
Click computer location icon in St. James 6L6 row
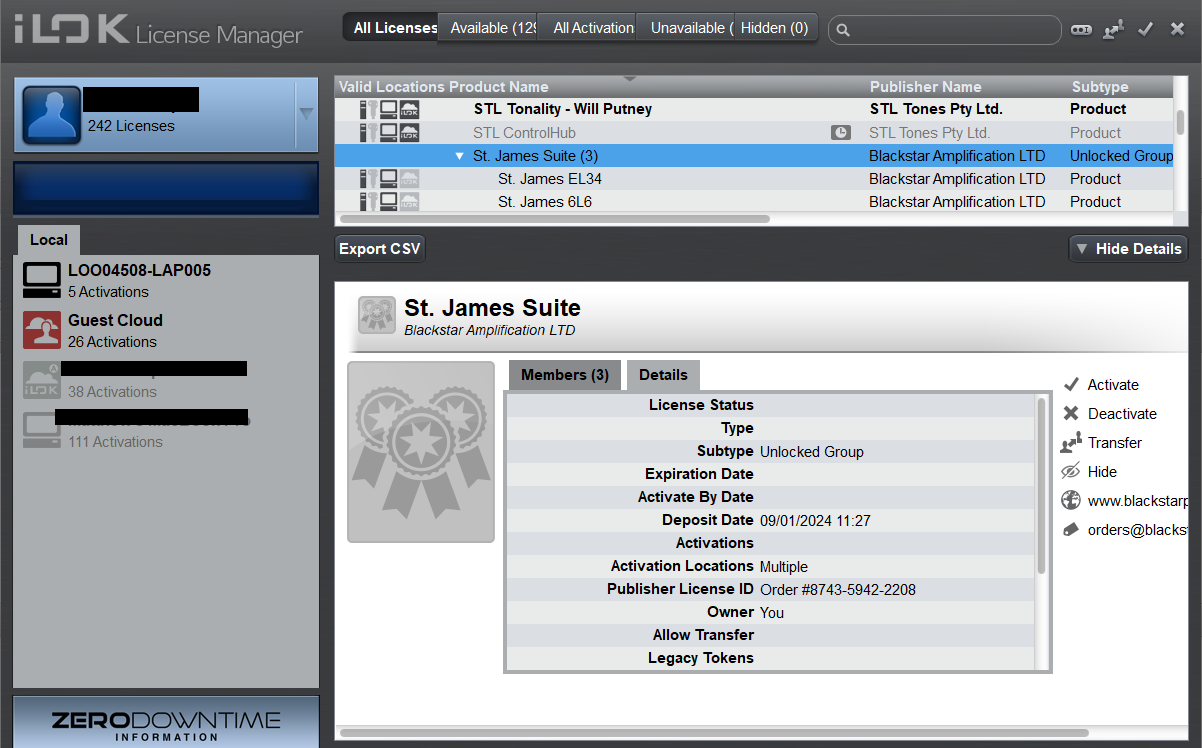(x=388, y=202)
